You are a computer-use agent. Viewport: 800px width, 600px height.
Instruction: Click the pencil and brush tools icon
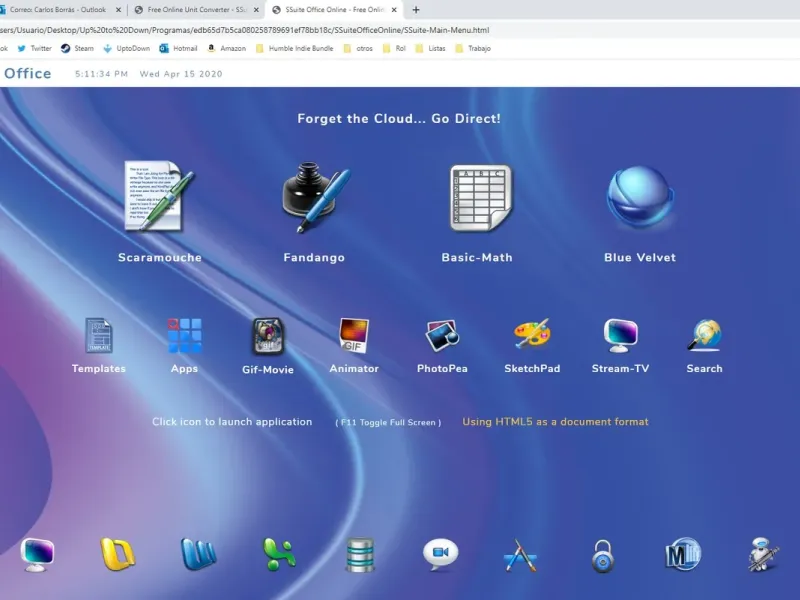pyautogui.click(x=520, y=556)
